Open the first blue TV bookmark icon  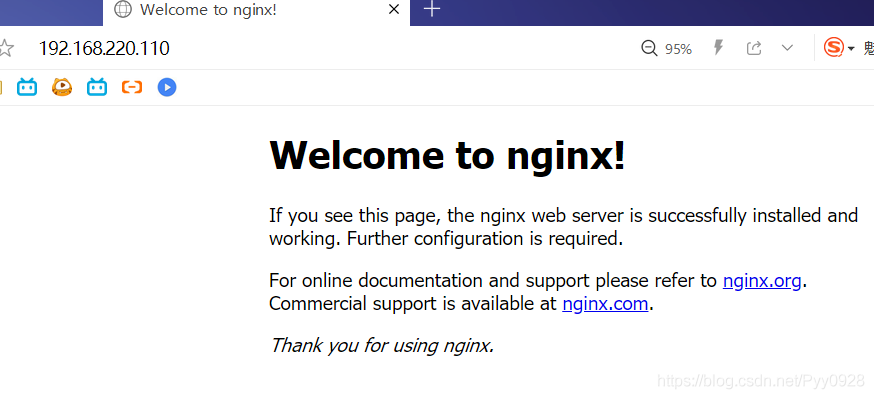point(27,87)
